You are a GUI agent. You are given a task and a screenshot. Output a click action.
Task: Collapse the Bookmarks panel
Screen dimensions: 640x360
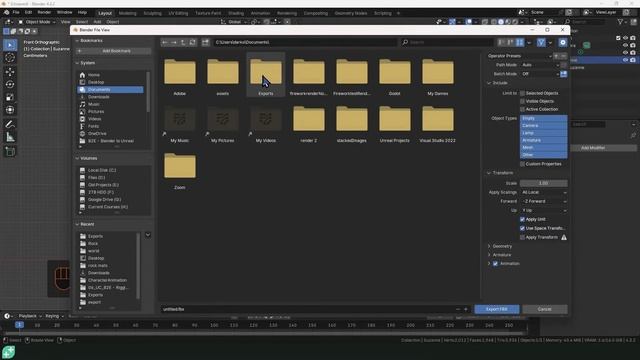[77, 40]
